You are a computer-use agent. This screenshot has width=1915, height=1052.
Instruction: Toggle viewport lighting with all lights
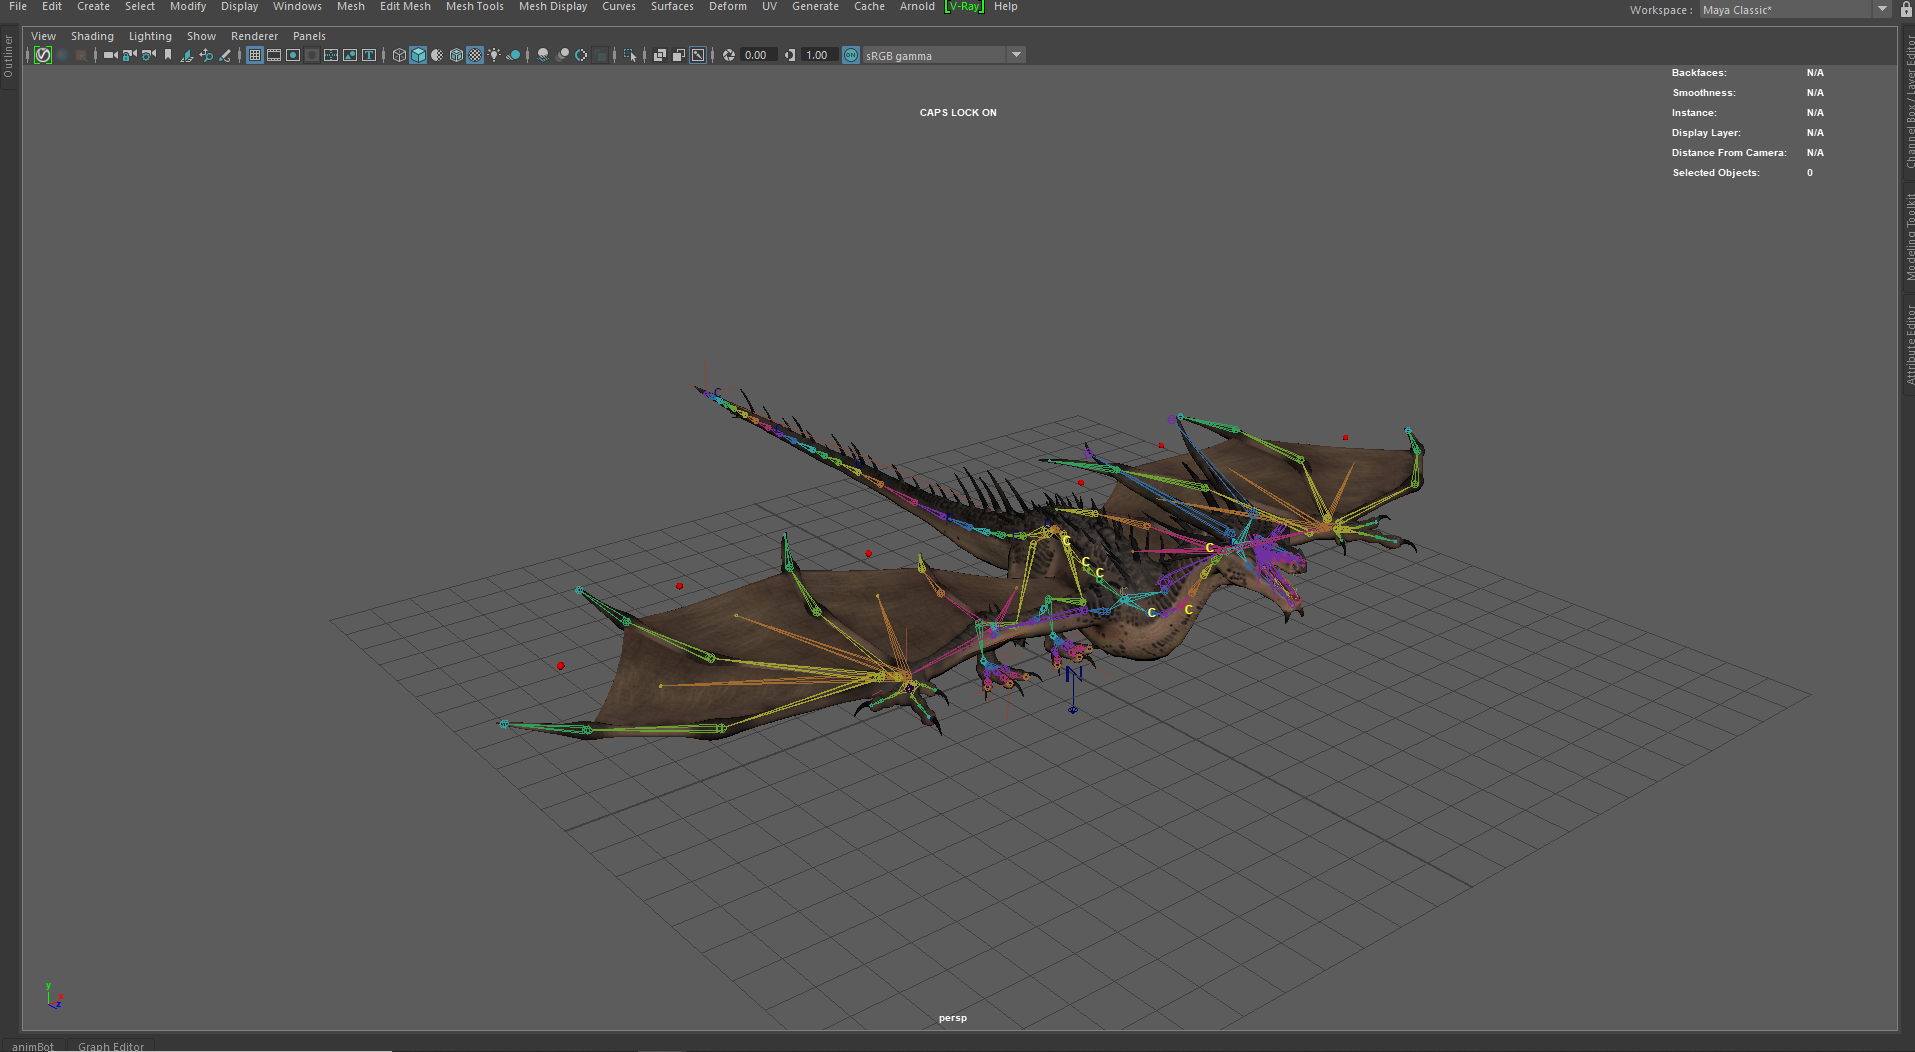pyautogui.click(x=495, y=55)
